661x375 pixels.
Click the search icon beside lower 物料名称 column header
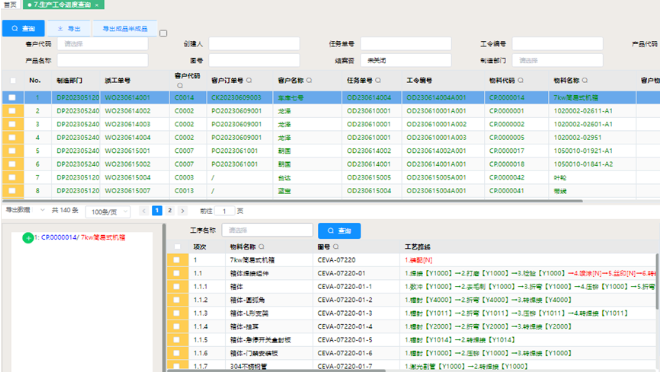click(261, 246)
